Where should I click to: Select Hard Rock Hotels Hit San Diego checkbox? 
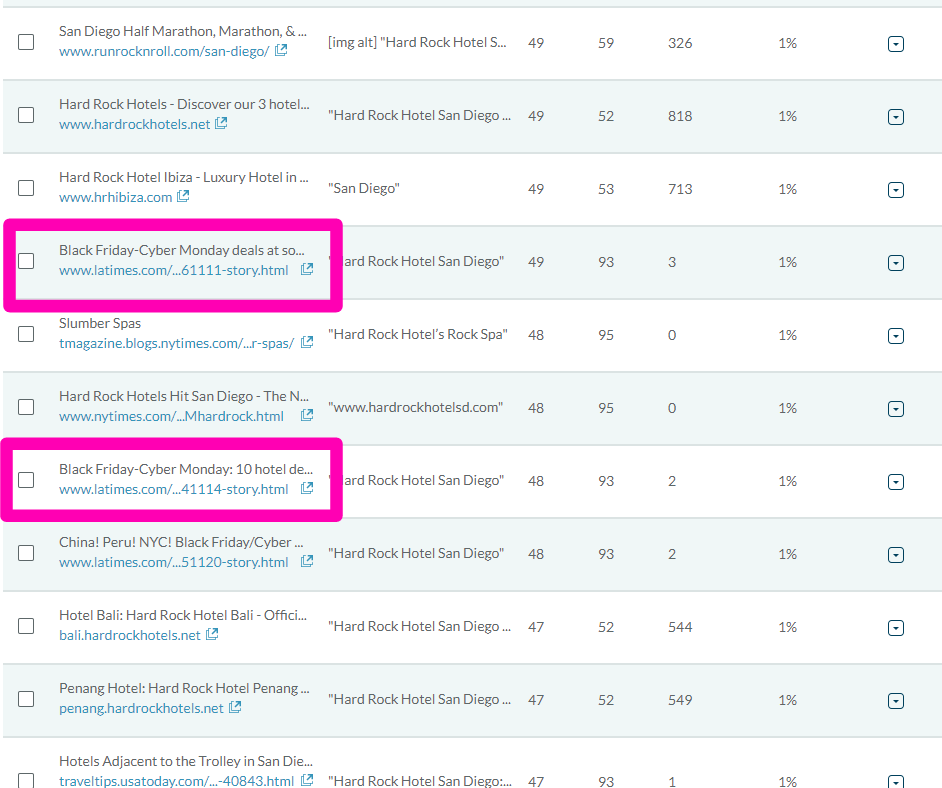coord(26,407)
